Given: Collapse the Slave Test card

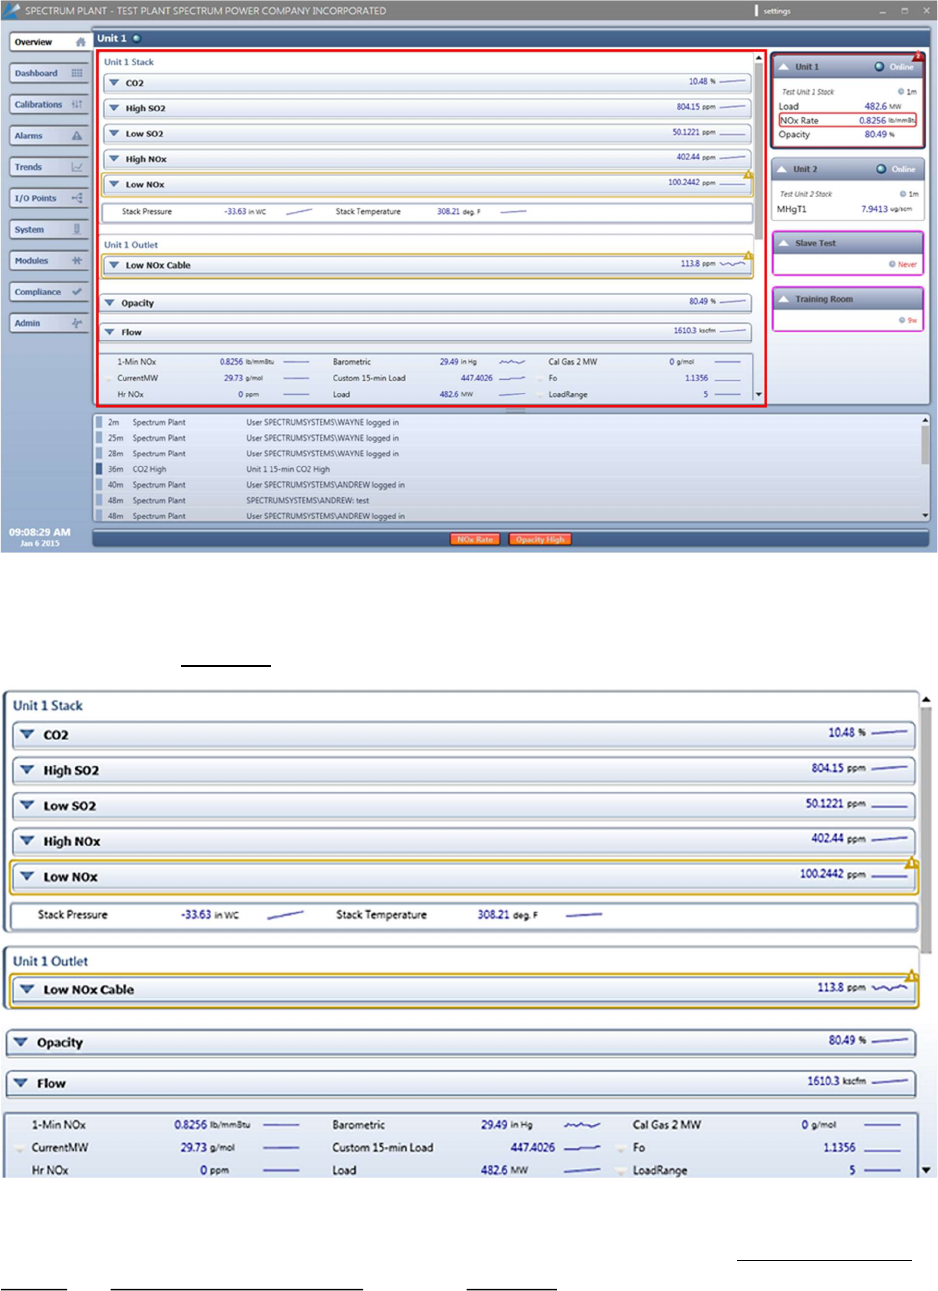Looking at the screenshot, I should 783,243.
